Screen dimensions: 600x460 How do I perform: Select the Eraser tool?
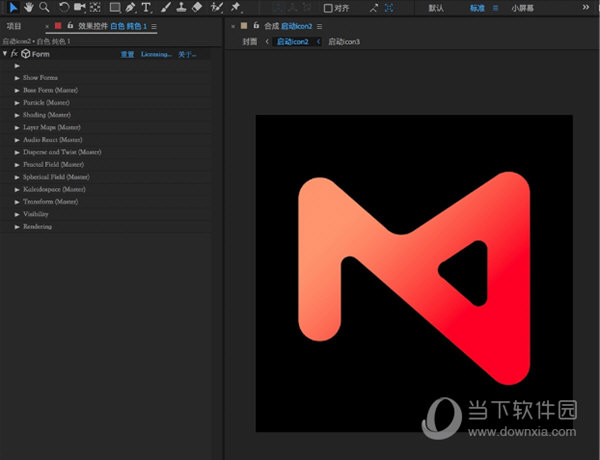click(197, 7)
